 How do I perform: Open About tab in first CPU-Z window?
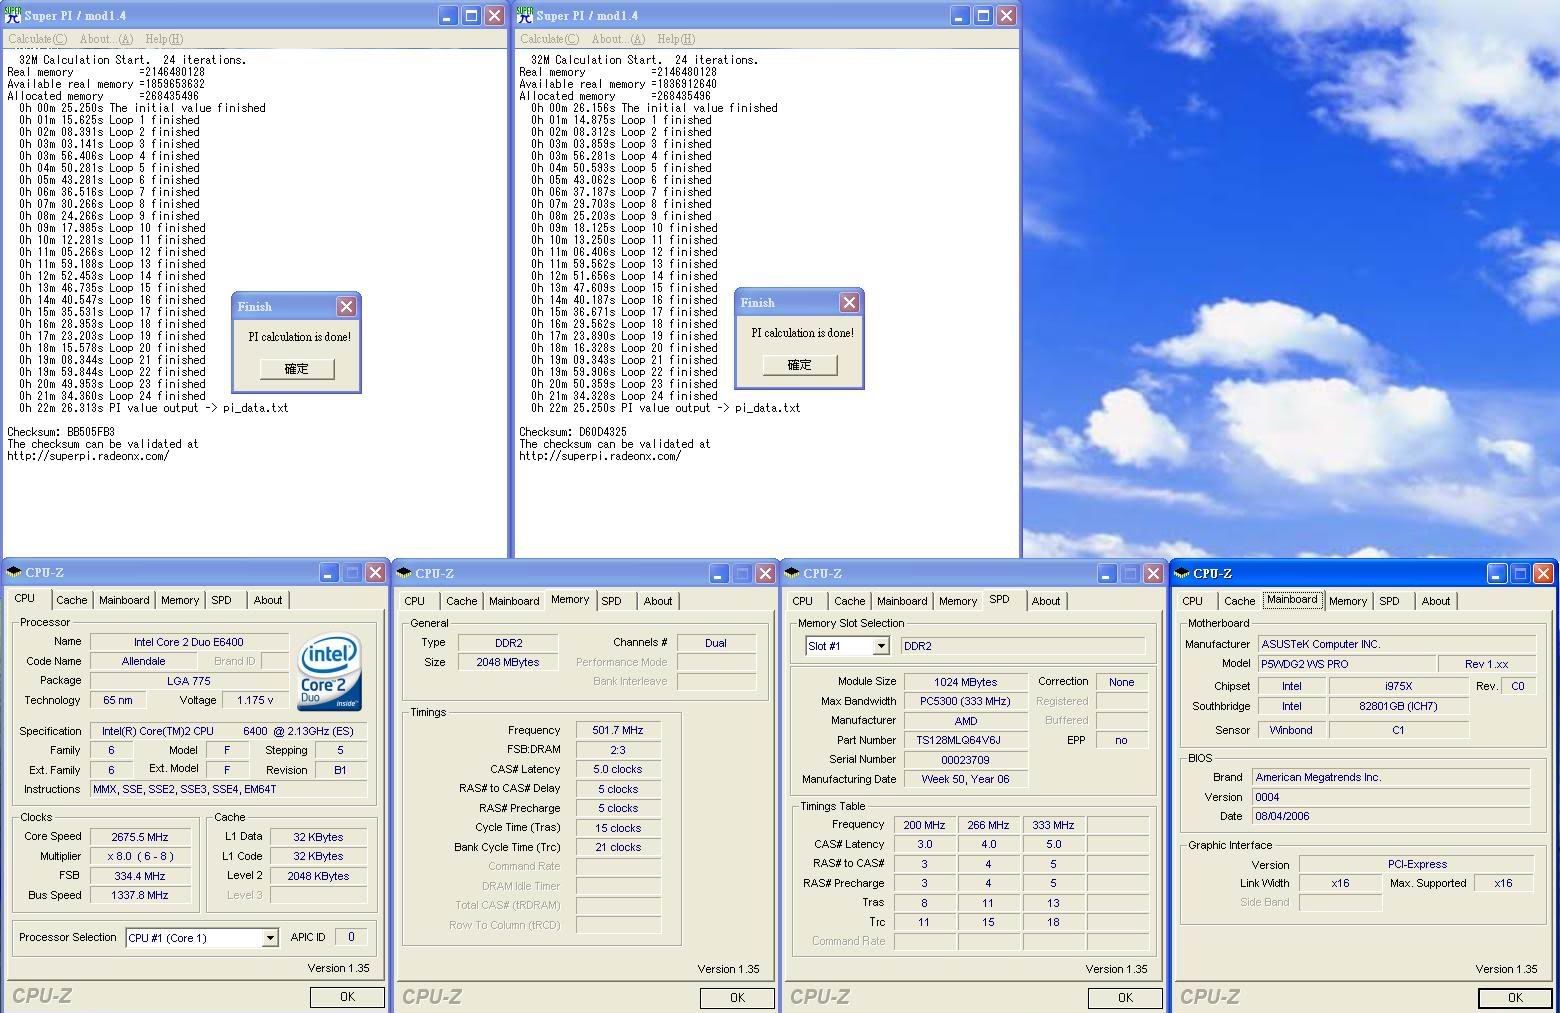(267, 600)
